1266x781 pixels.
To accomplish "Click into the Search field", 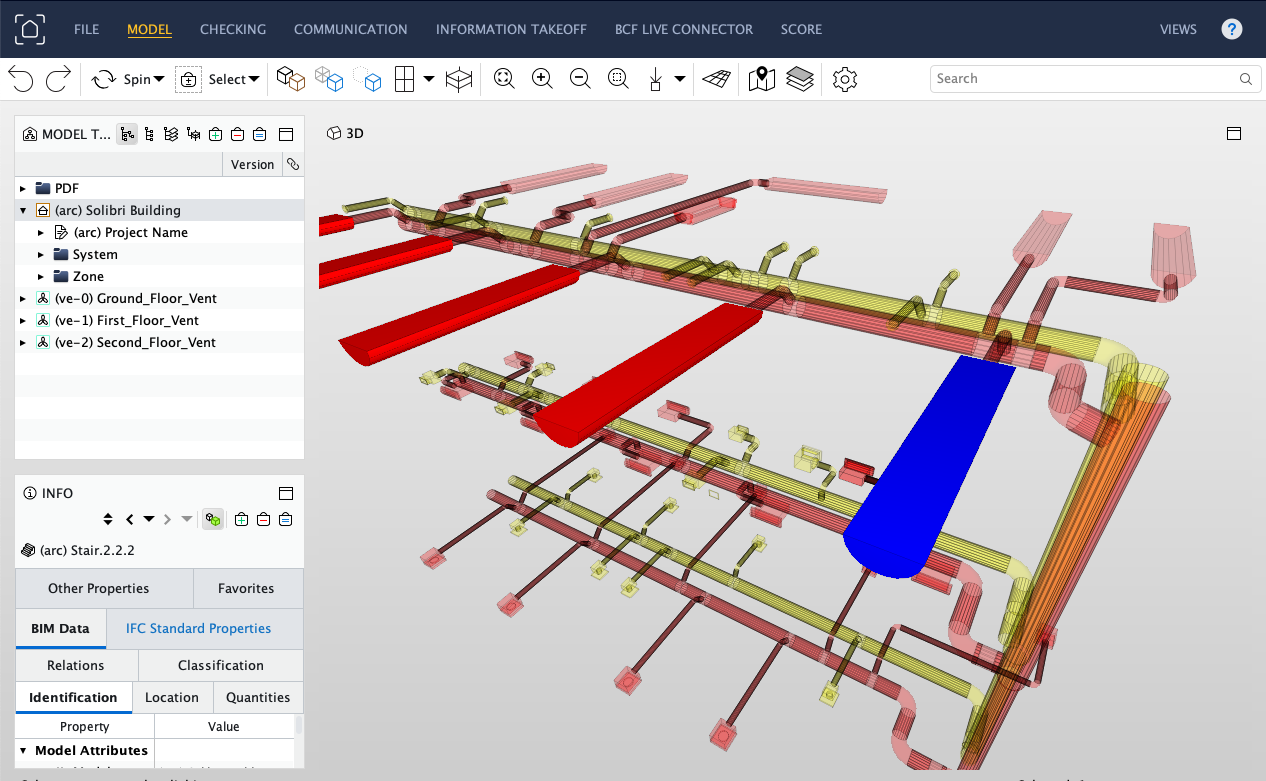I will (1085, 79).
